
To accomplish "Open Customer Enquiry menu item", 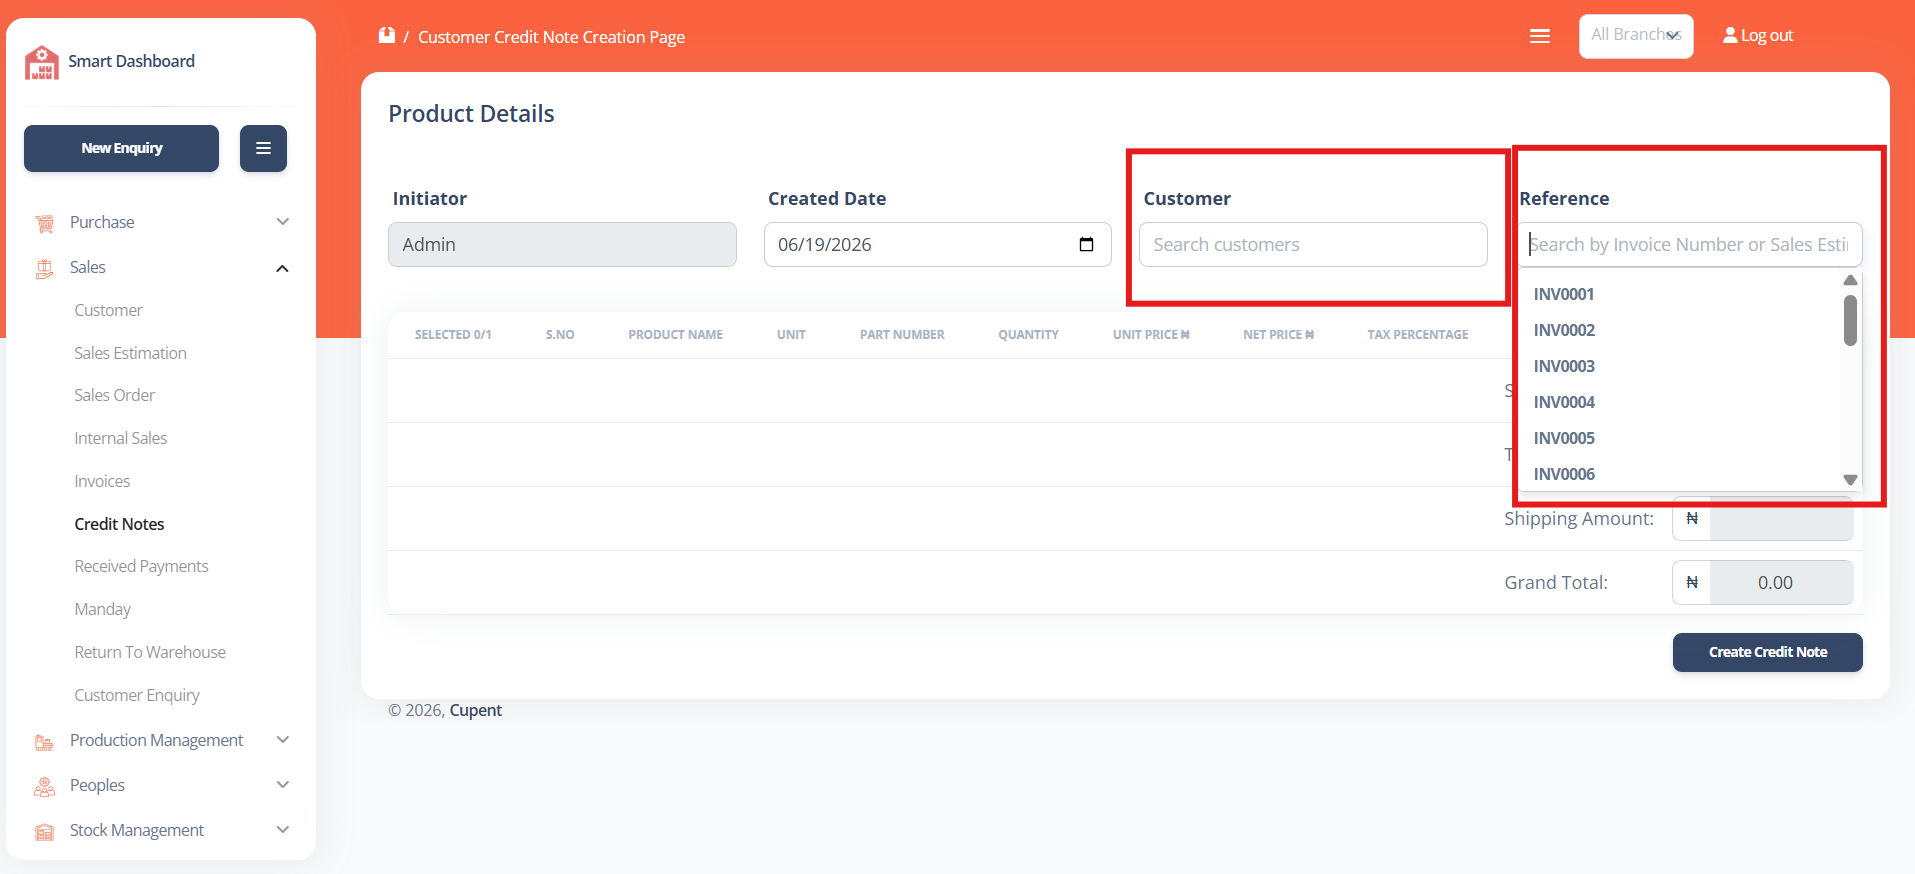I will pyautogui.click(x=137, y=695).
